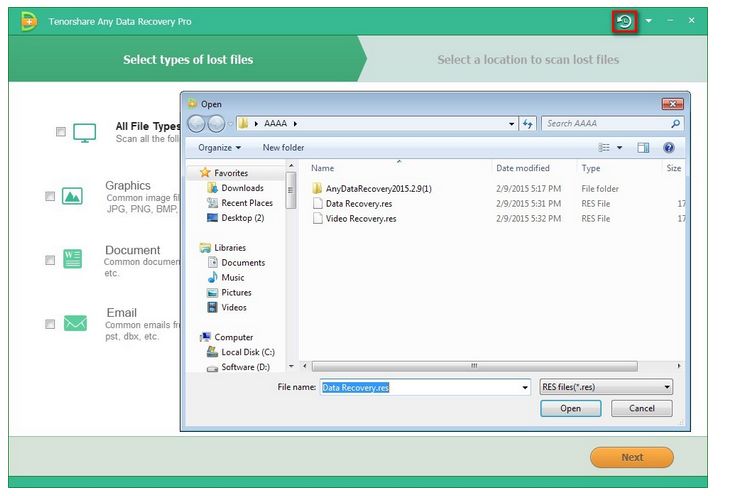
Task: Sort files by Name column
Action: point(323,168)
